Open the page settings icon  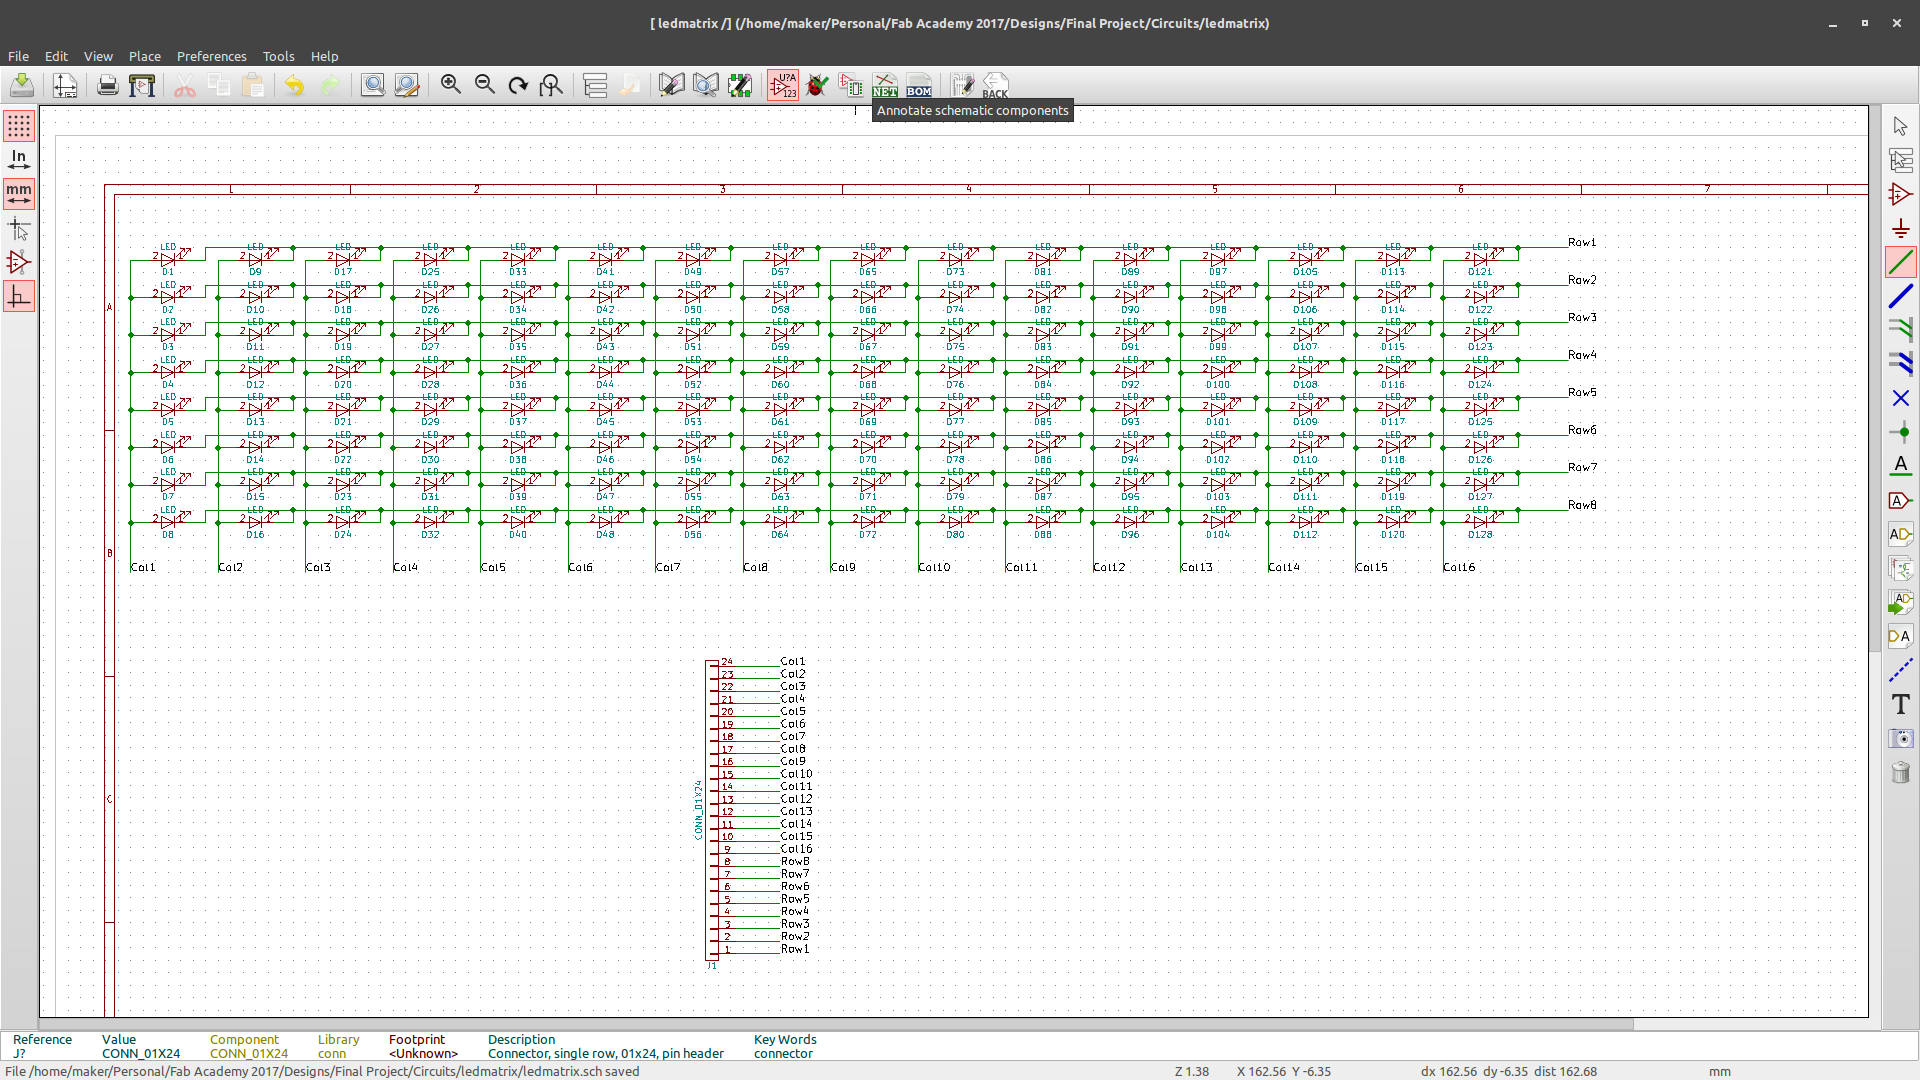[65, 85]
